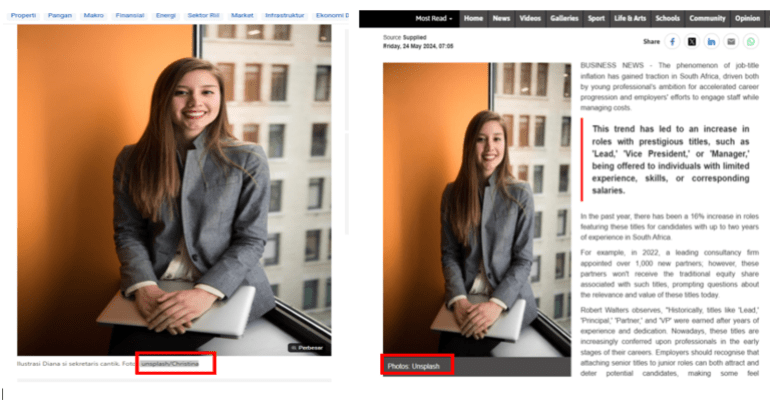Open the News section
Viewport: 770px width, 406px height.
click(x=501, y=18)
